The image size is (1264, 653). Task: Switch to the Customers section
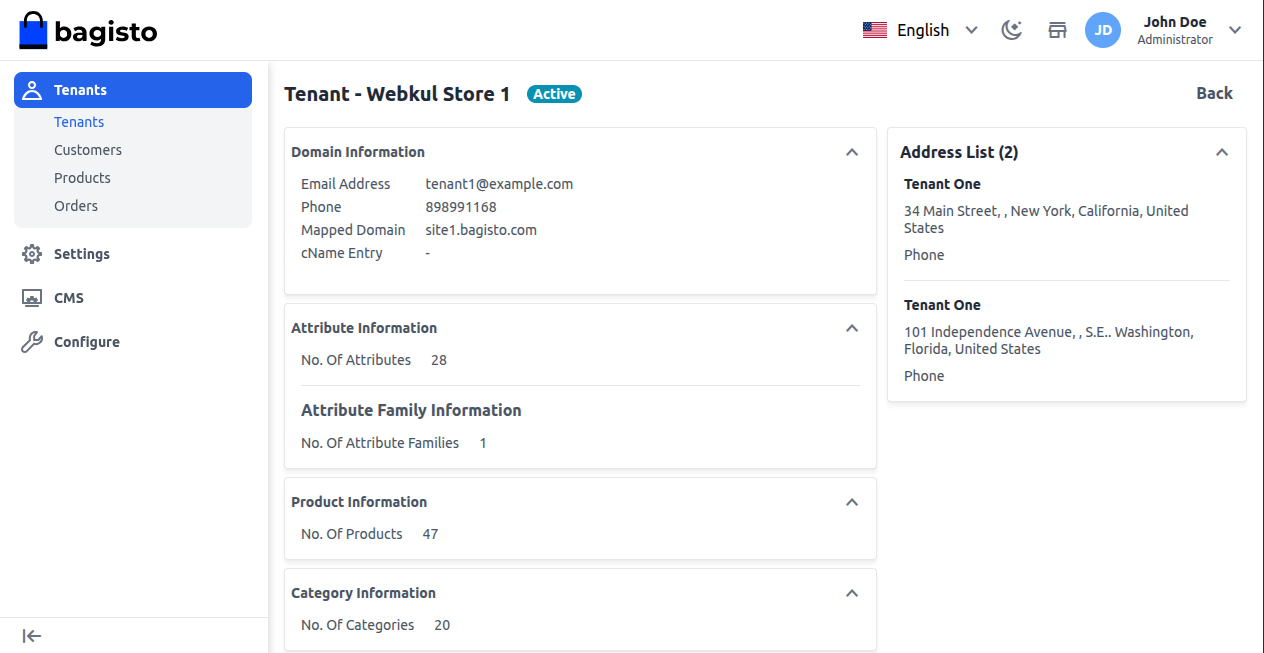88,149
